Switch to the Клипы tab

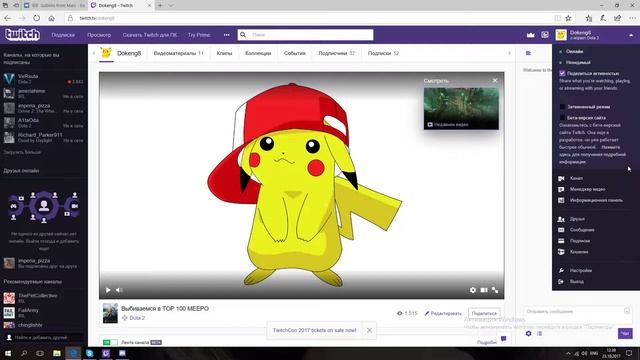point(224,53)
